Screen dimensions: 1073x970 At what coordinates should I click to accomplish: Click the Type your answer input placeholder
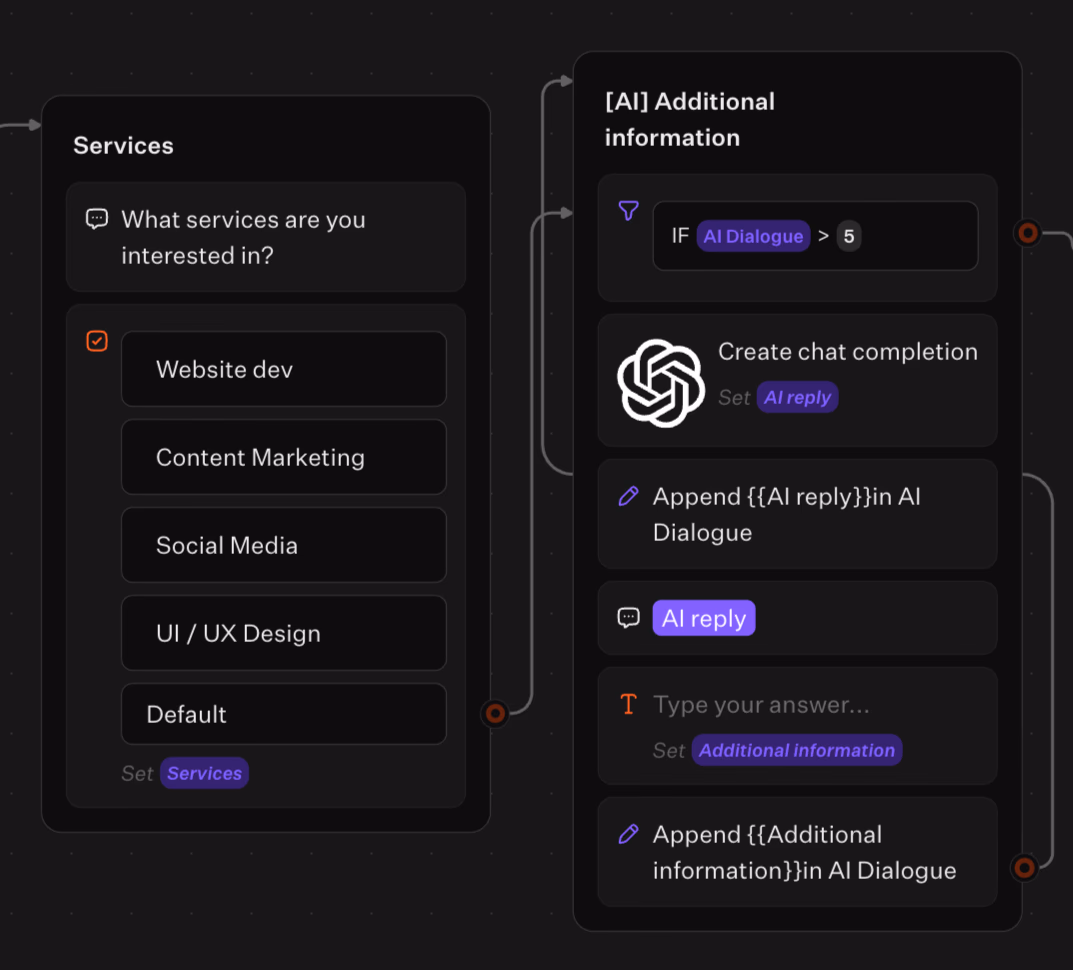tap(761, 705)
